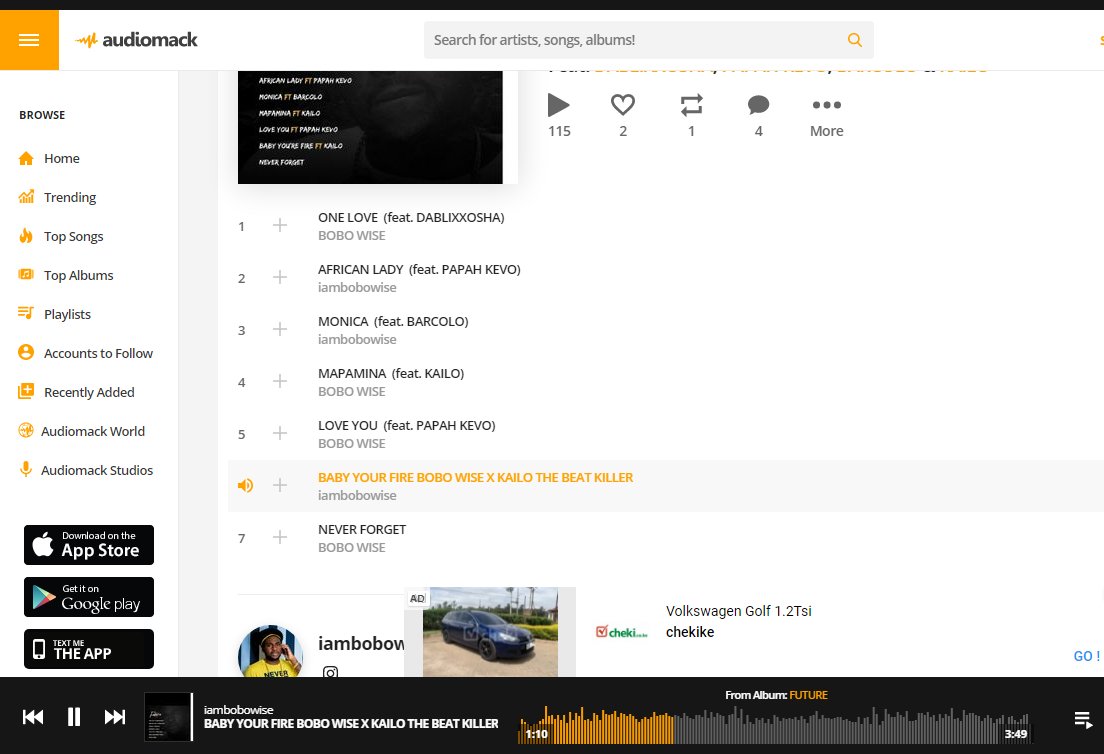Go to Home in sidebar
This screenshot has height=754, width=1104.
(62, 158)
